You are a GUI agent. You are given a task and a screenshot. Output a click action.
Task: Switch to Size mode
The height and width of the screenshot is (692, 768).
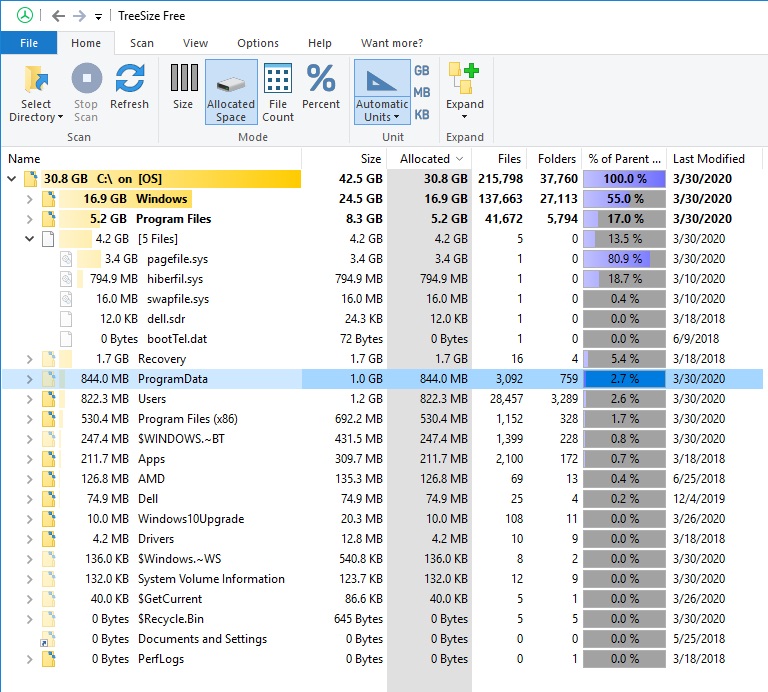tap(183, 87)
